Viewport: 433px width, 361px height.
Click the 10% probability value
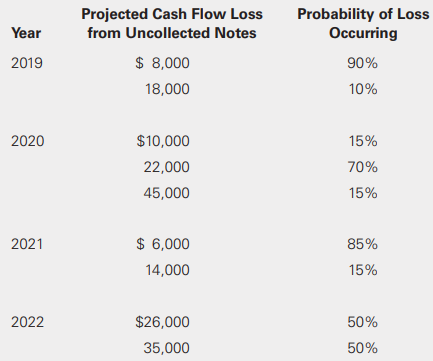point(363,89)
